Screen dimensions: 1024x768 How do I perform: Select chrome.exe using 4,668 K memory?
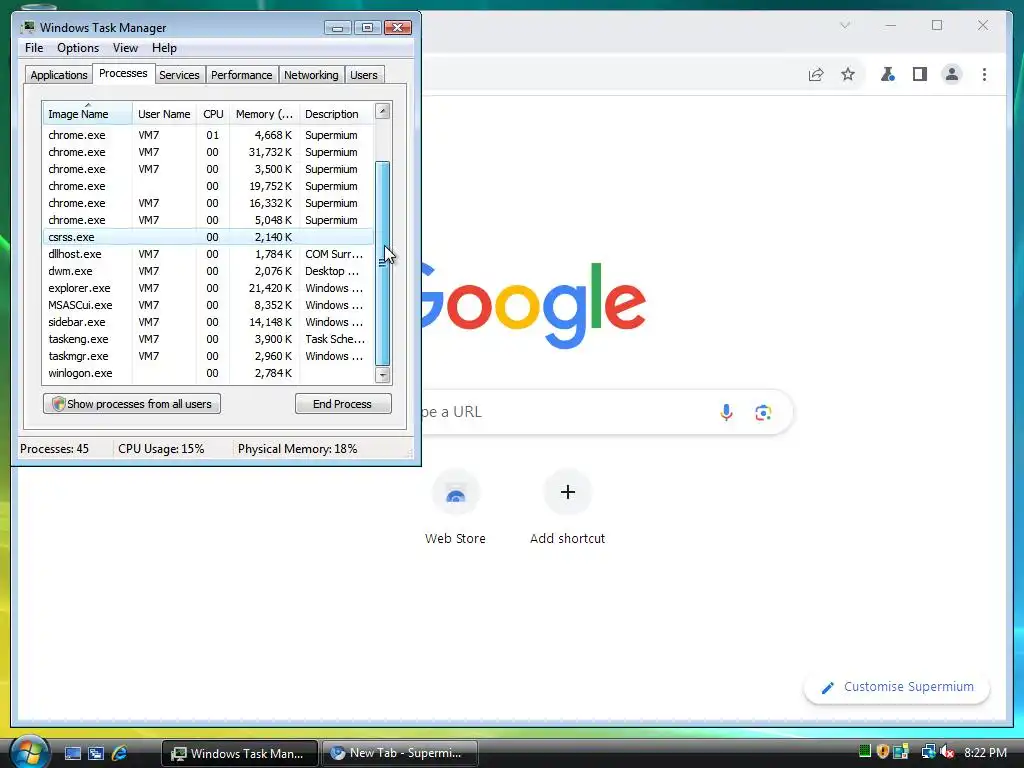click(208, 135)
